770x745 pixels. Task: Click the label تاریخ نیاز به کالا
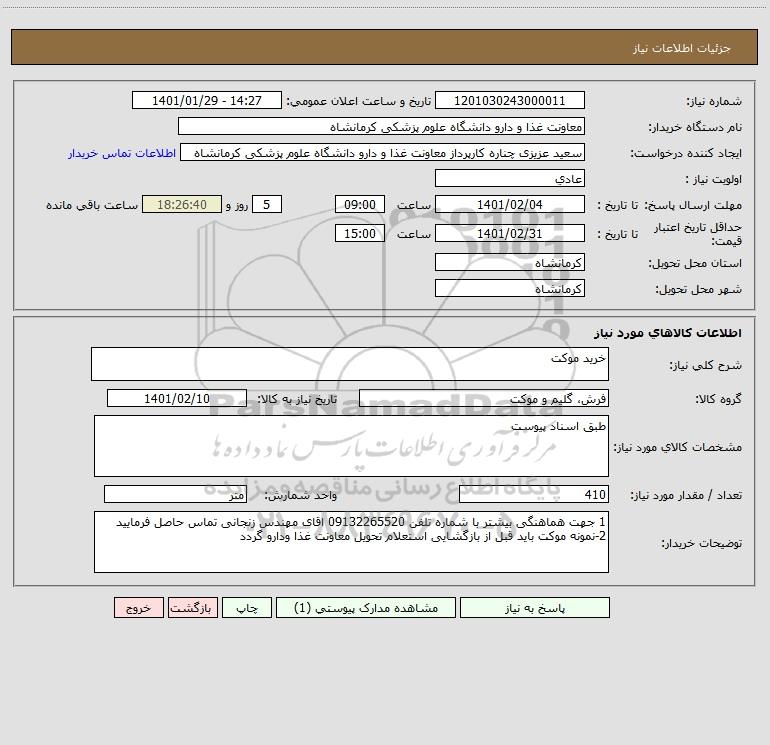pyautogui.click(x=297, y=399)
